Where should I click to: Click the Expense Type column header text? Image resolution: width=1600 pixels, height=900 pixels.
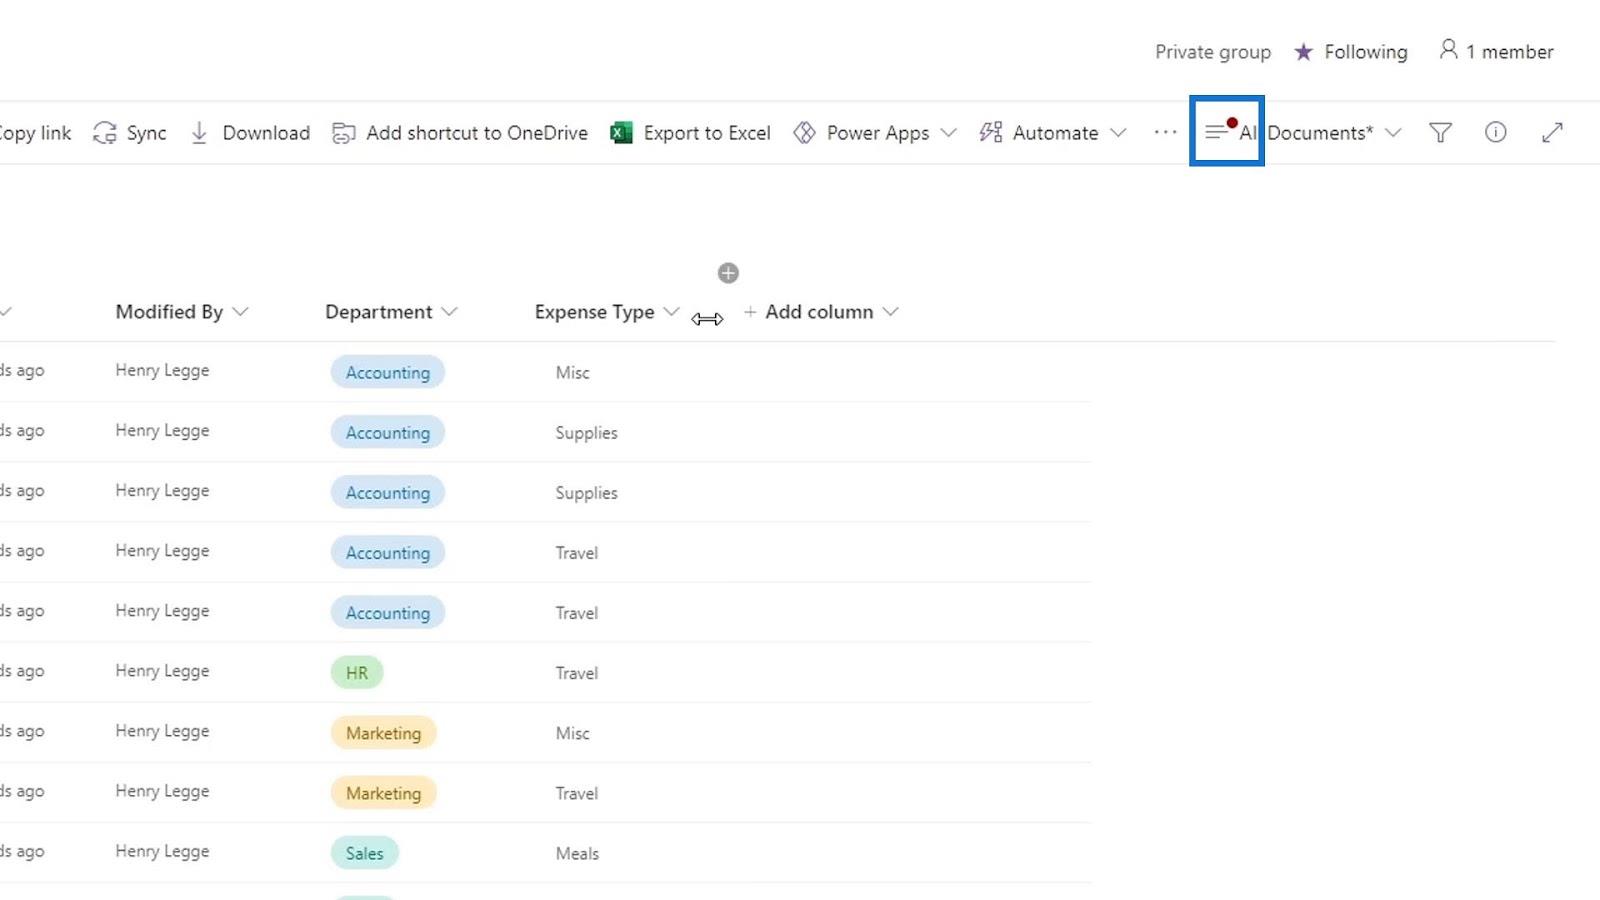point(594,312)
